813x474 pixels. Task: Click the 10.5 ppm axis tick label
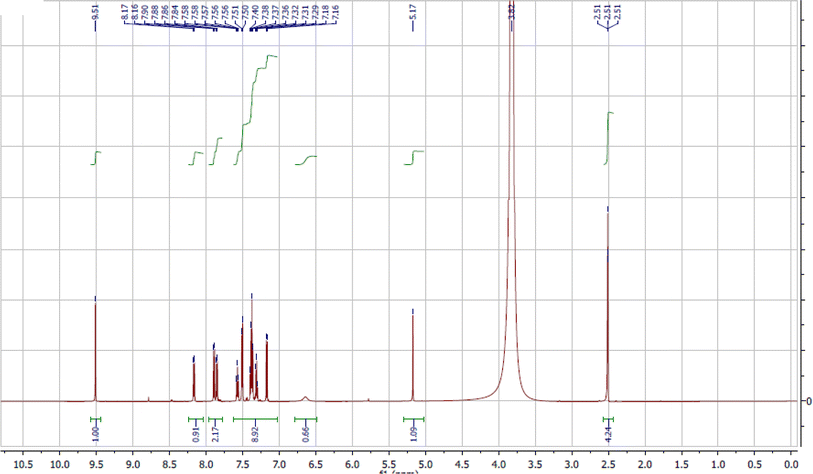23,464
